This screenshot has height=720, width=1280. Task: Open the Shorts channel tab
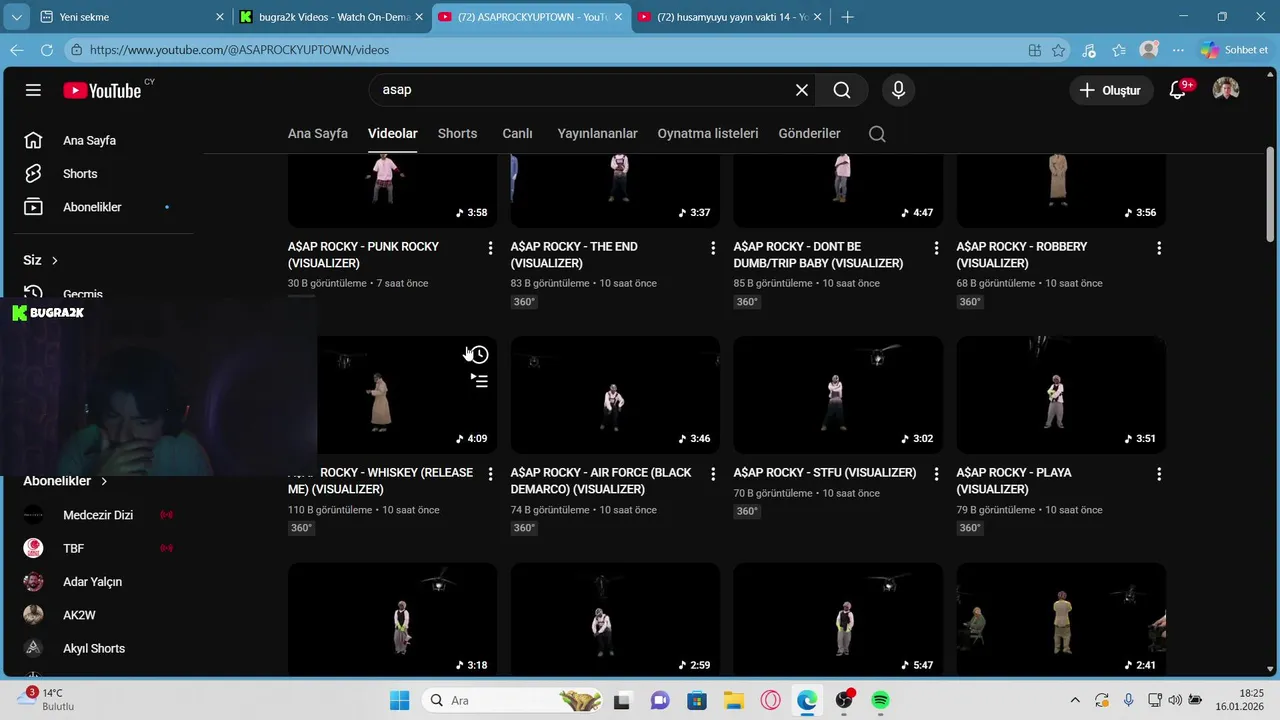point(457,134)
